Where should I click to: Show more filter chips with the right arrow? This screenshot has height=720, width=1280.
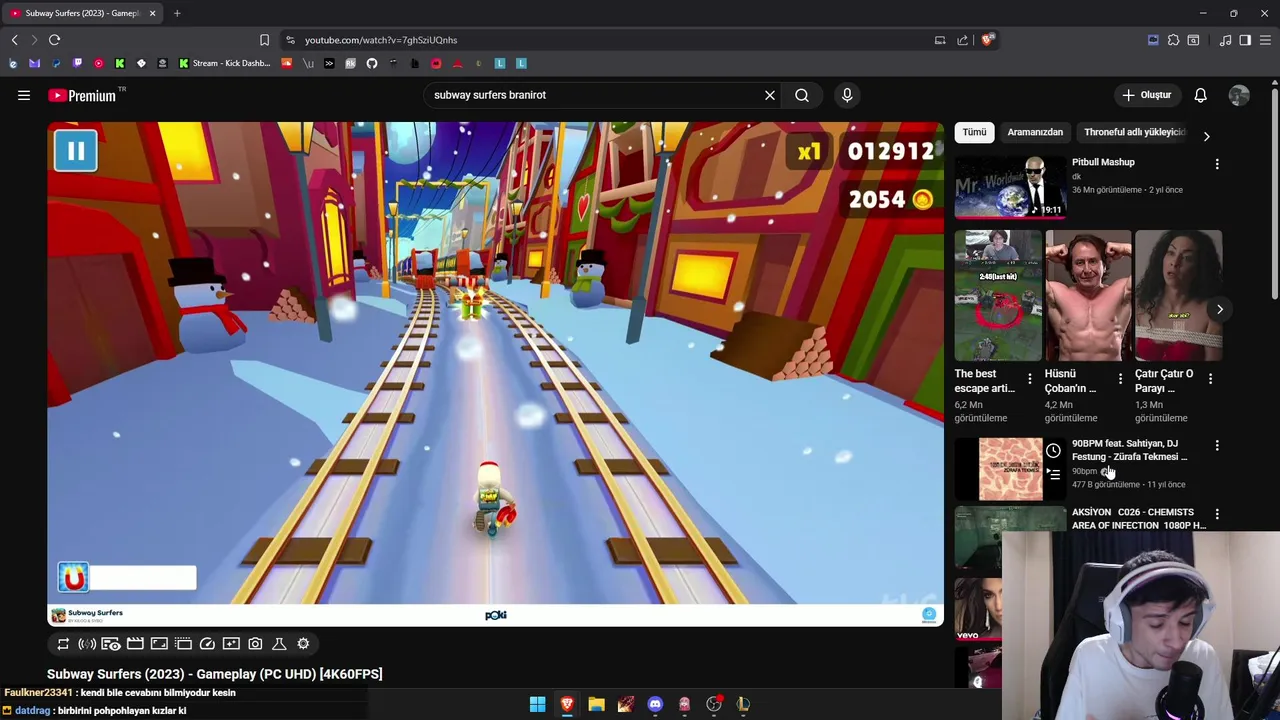1206,136
